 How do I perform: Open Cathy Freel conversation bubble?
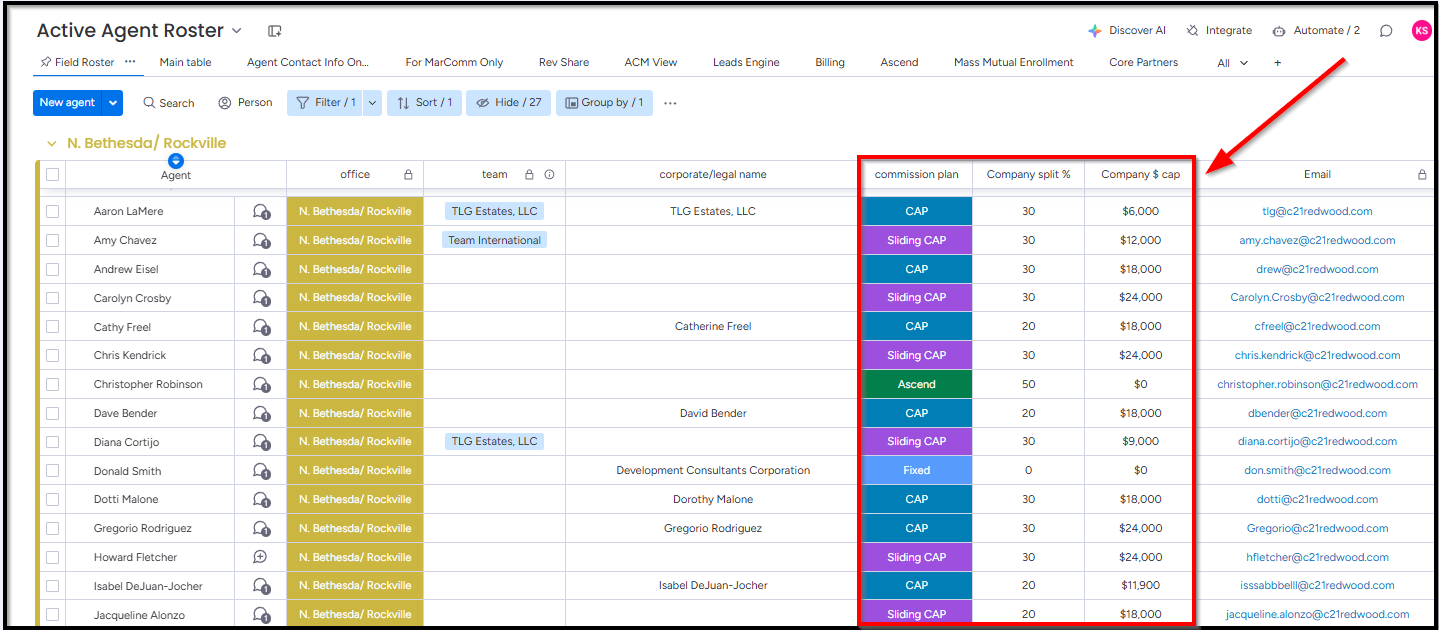[x=261, y=327]
